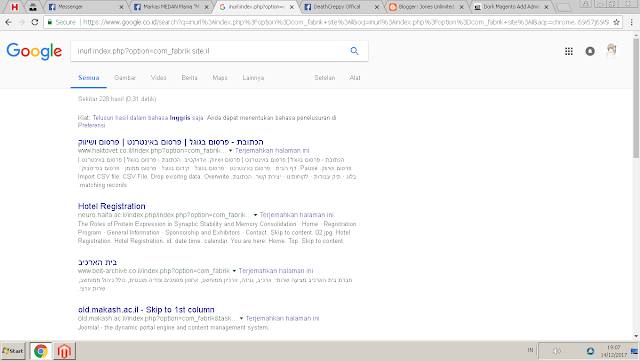Click the Google search magnifier icon

(x=354, y=51)
